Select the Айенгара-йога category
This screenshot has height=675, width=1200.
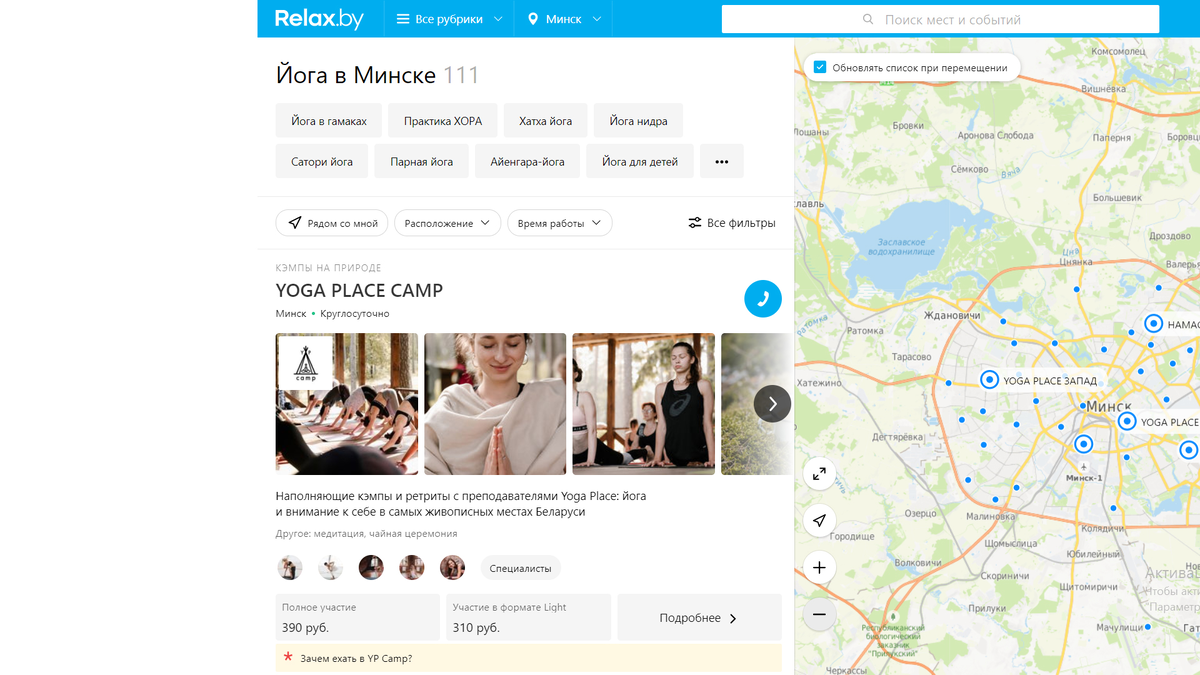(528, 161)
